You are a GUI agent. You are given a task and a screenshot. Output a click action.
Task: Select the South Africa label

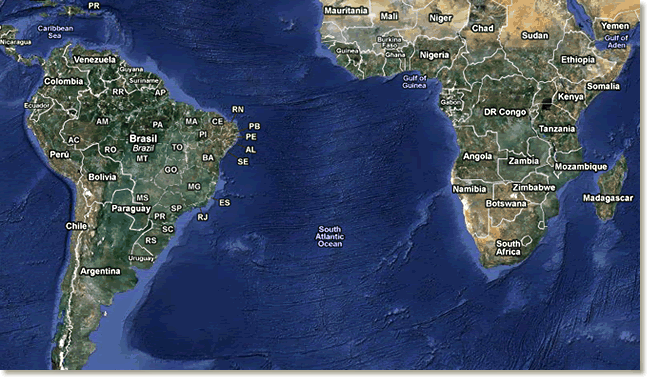click(508, 248)
